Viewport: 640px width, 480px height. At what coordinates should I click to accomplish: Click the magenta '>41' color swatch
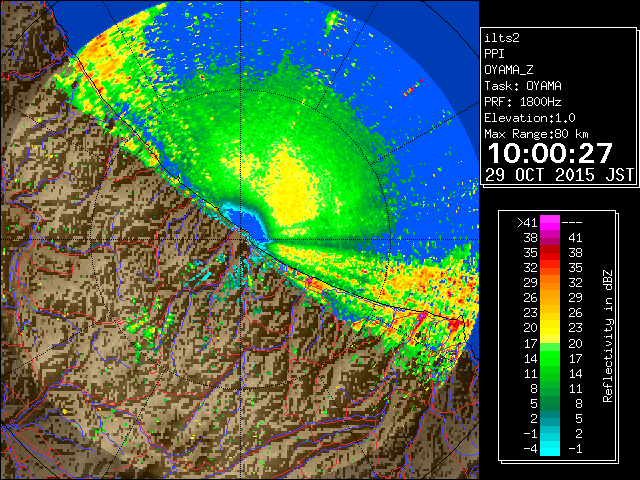pyautogui.click(x=550, y=222)
